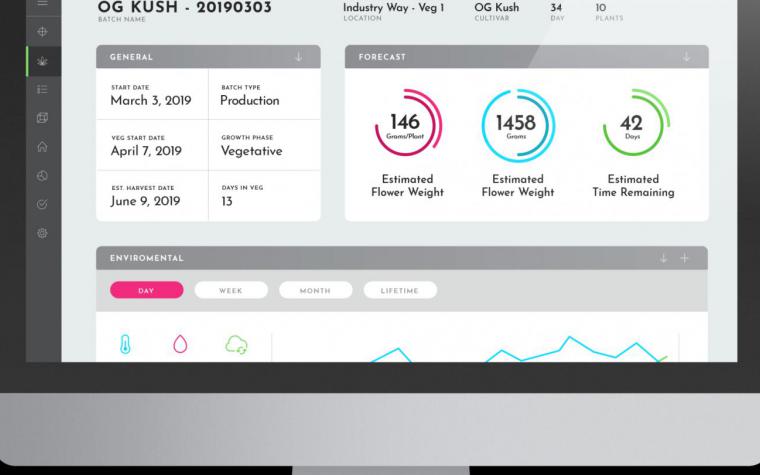Click the OG Kush - 20190303 batch name
The width and height of the screenshot is (760, 475).
(x=184, y=7)
